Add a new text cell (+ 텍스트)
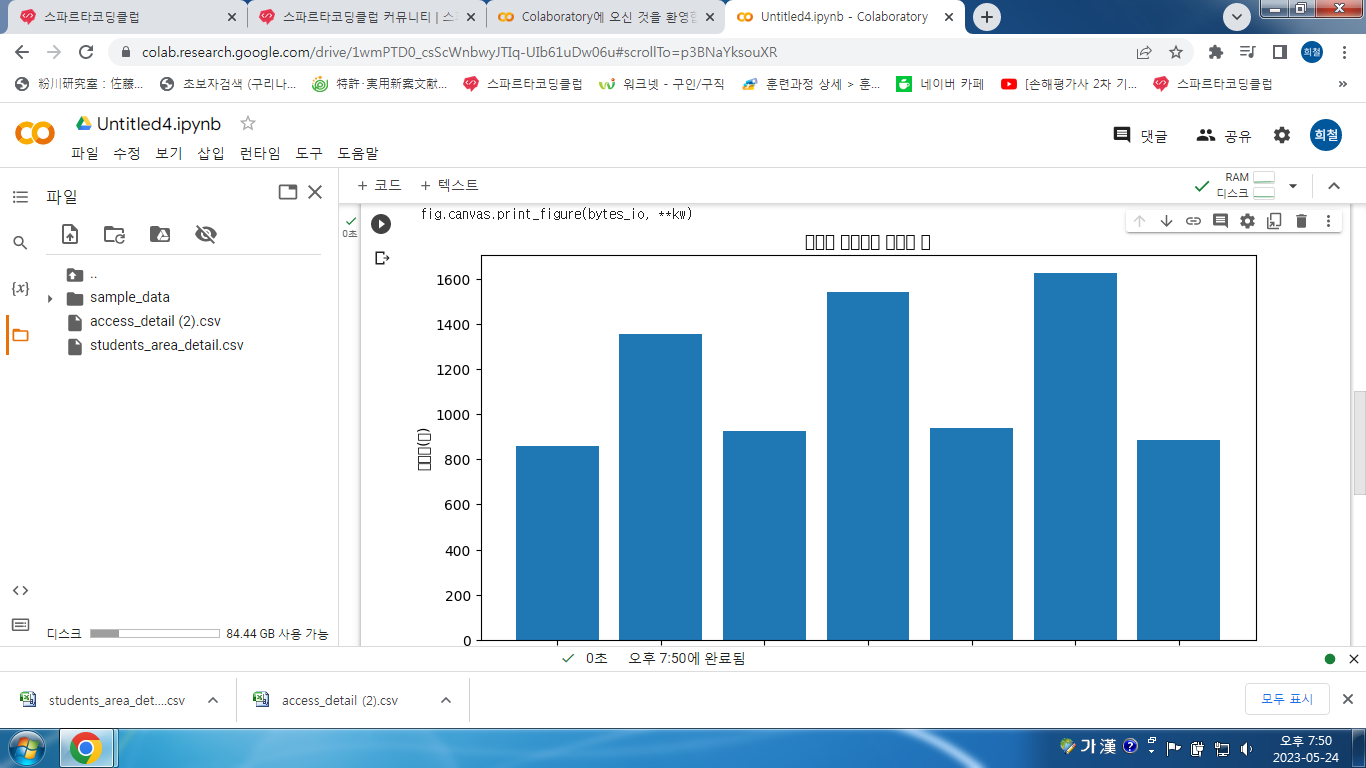This screenshot has height=768, width=1366. [449, 185]
